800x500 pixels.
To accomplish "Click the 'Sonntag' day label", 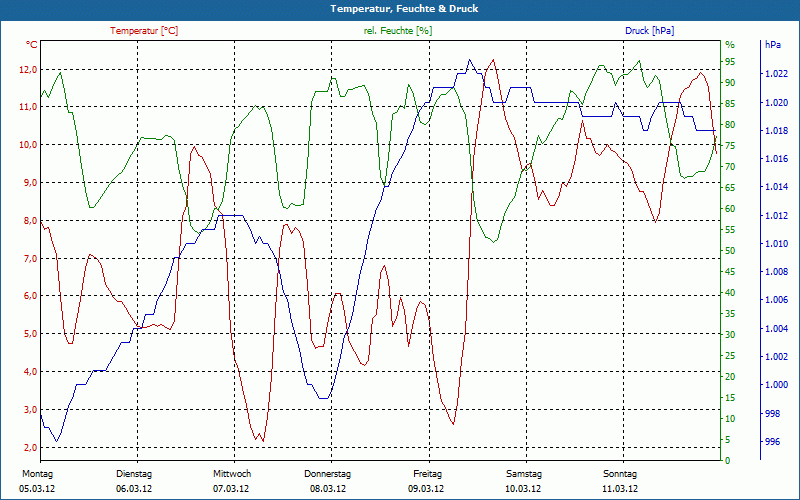I will pos(620,474).
